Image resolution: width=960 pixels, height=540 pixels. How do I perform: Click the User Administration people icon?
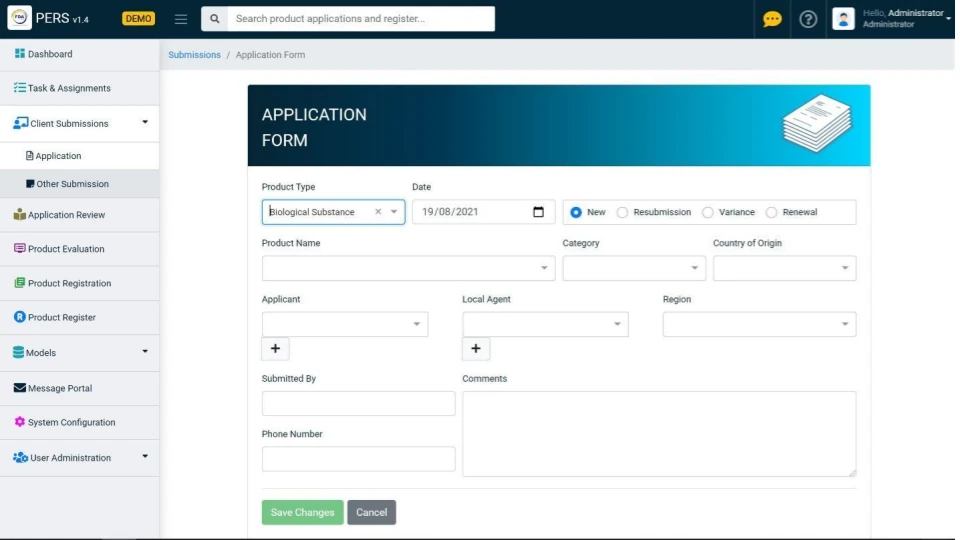(20, 457)
